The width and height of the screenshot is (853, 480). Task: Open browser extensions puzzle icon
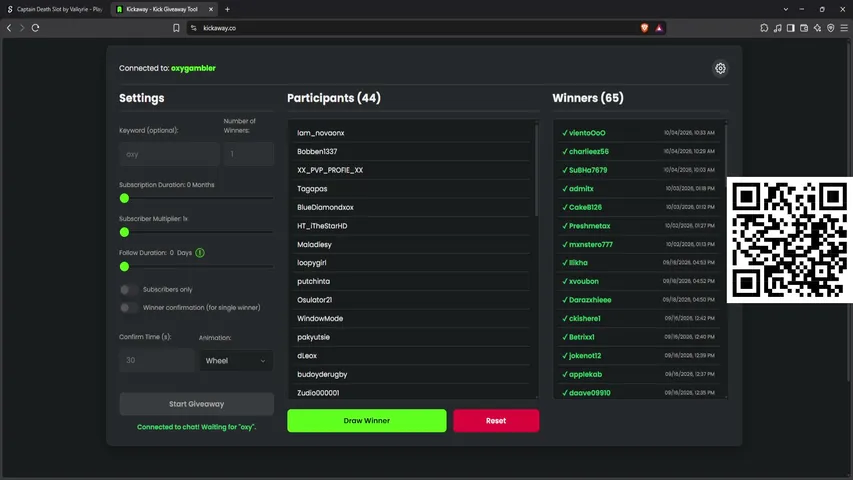tap(764, 28)
